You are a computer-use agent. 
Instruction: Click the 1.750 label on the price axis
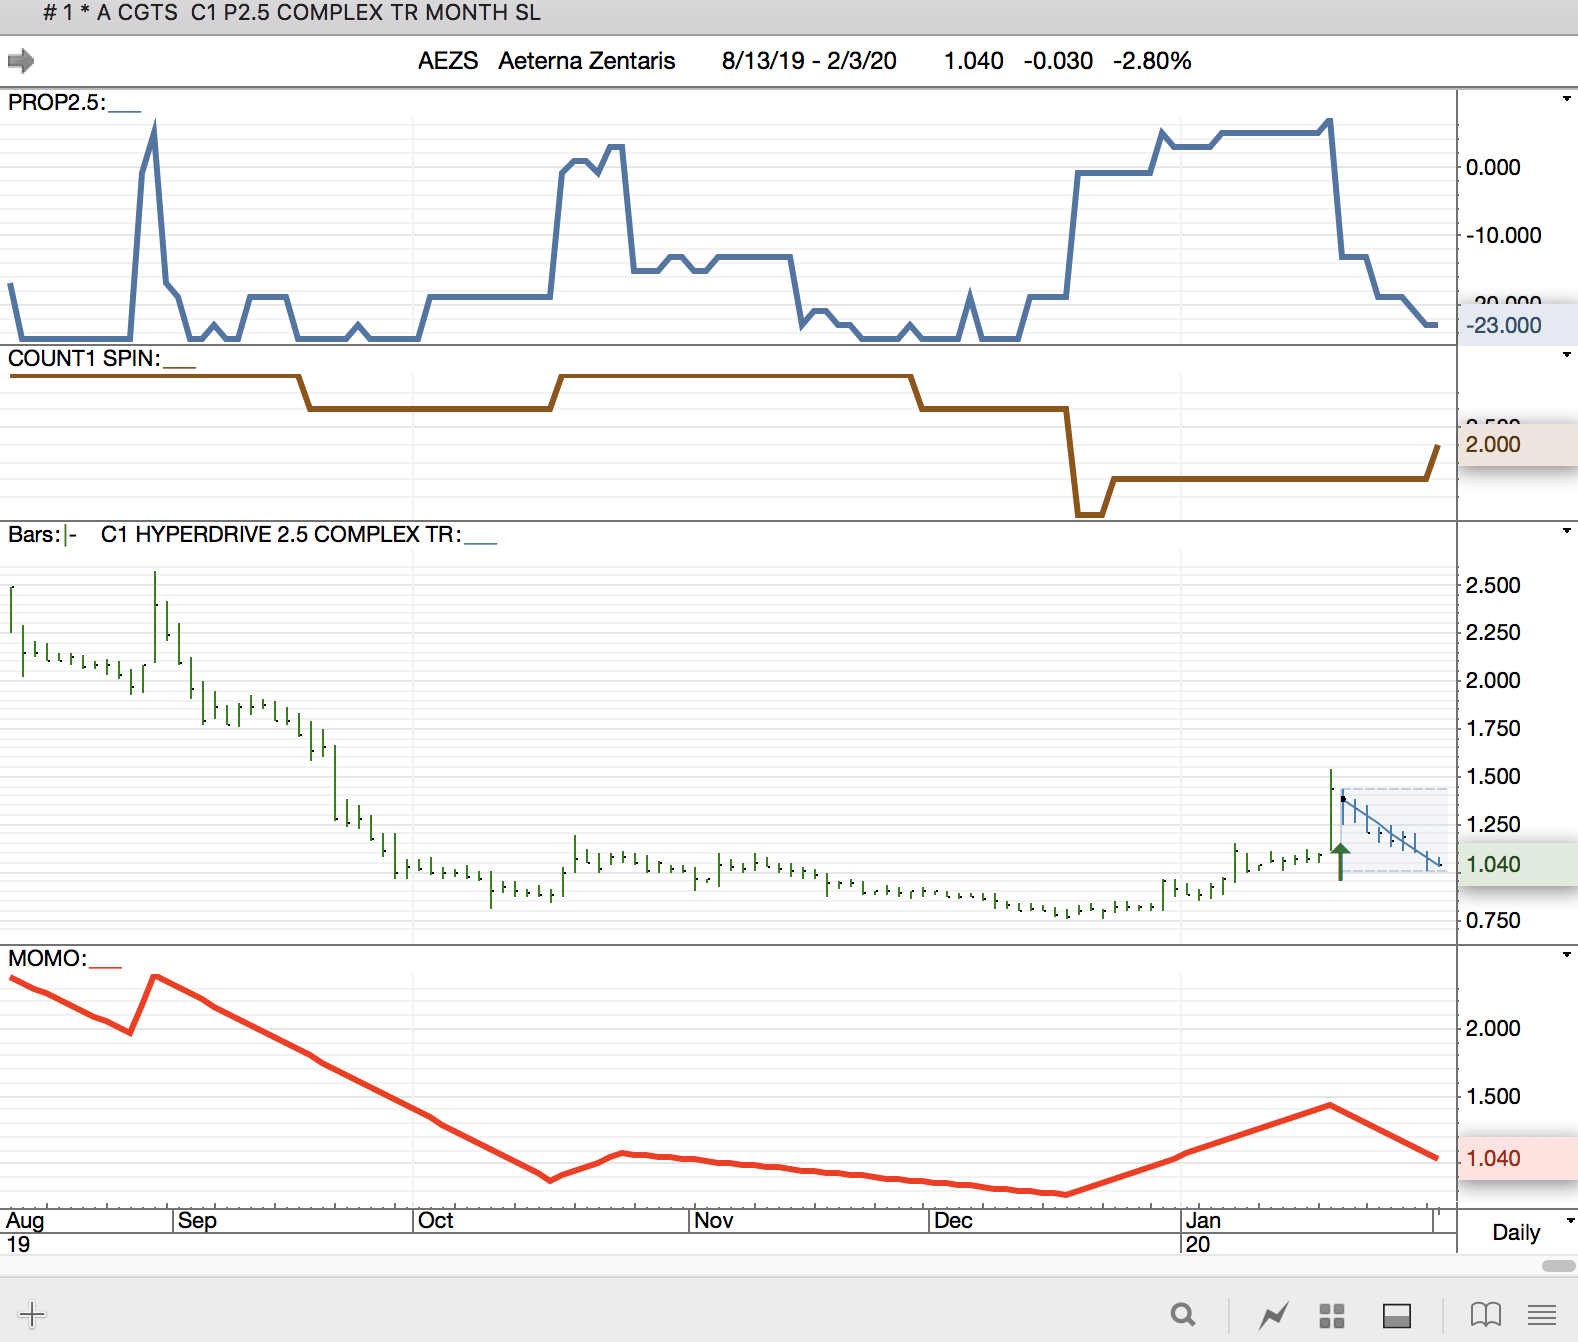(1493, 729)
